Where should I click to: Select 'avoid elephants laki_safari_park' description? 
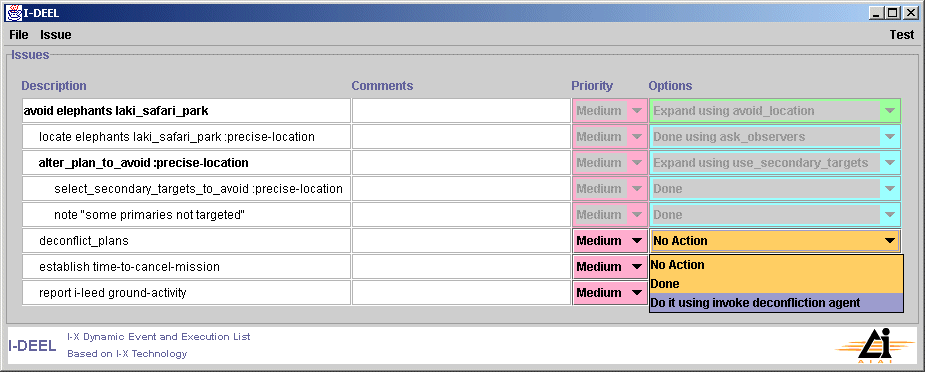[x=186, y=111]
